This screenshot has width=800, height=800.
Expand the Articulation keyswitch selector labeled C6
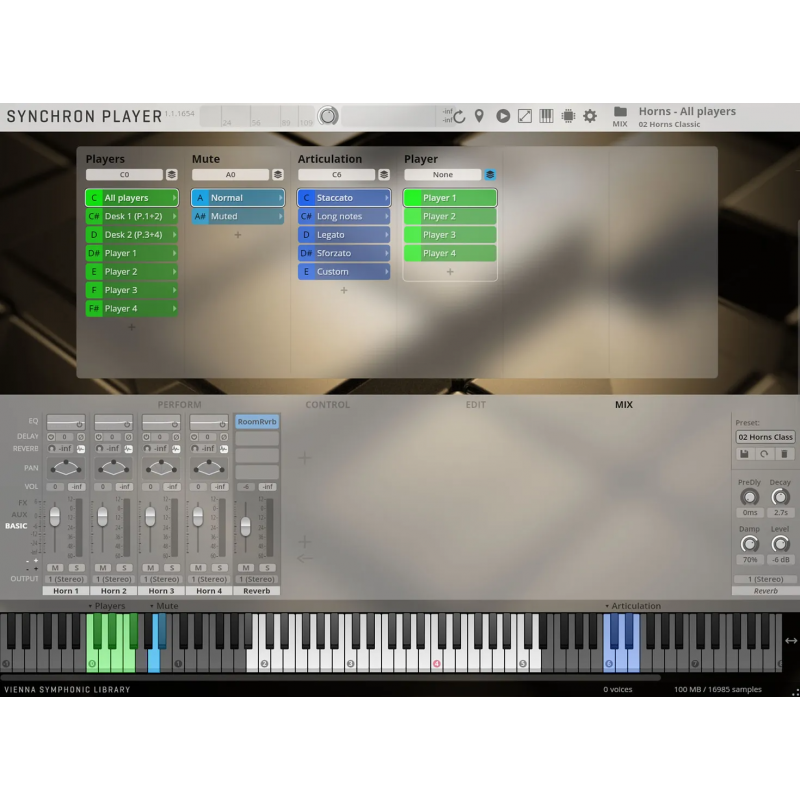(x=337, y=174)
